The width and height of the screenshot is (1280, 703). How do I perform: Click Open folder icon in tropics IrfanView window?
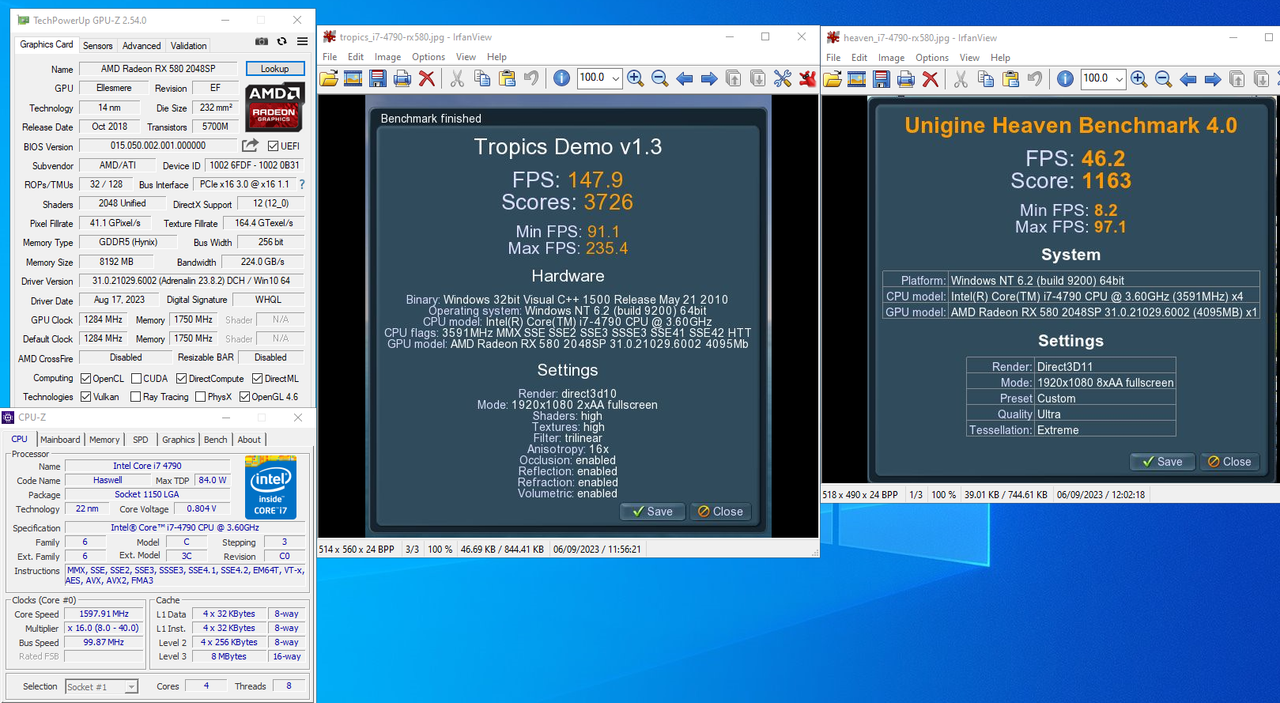pos(329,78)
